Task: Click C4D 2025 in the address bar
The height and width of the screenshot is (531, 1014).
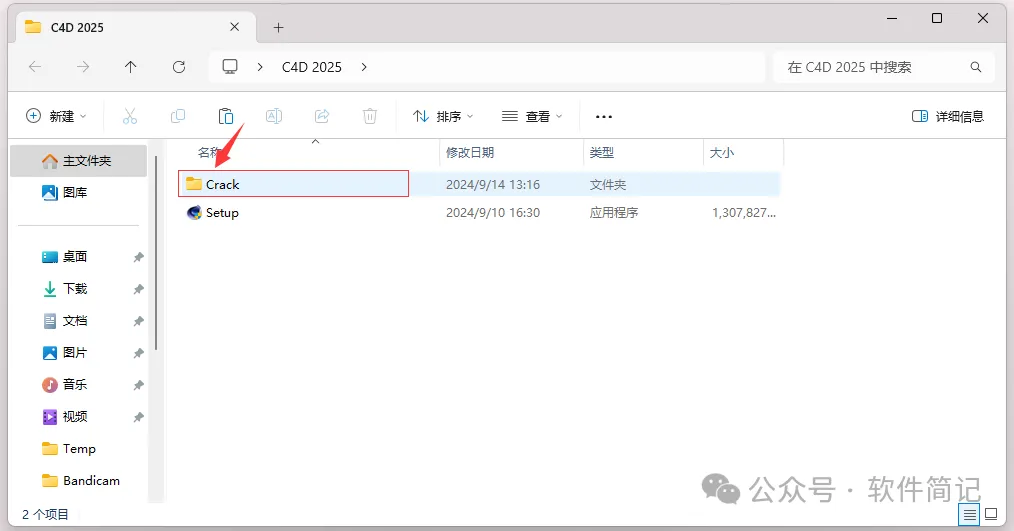Action: [x=312, y=67]
